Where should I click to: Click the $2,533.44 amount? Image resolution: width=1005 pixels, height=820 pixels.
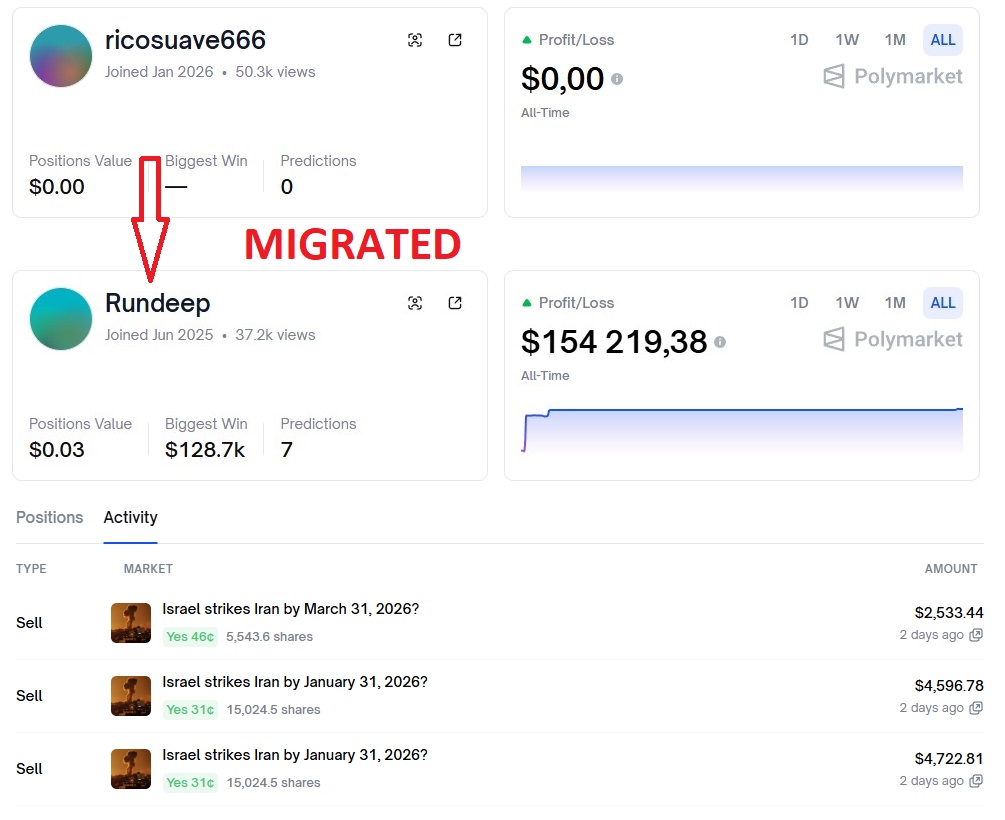949,612
